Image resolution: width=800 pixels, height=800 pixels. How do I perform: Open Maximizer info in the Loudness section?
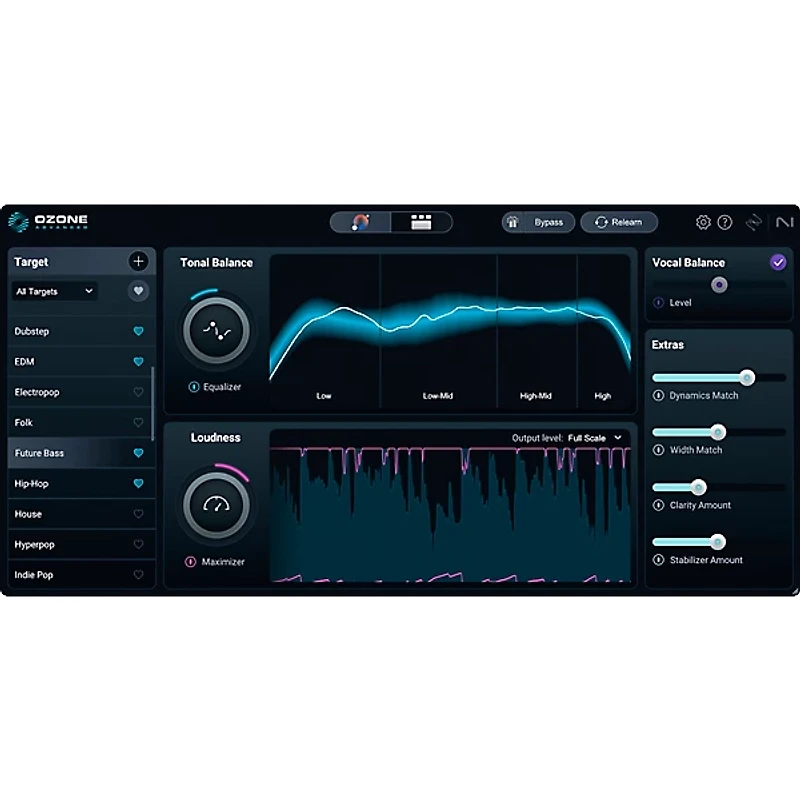191,562
